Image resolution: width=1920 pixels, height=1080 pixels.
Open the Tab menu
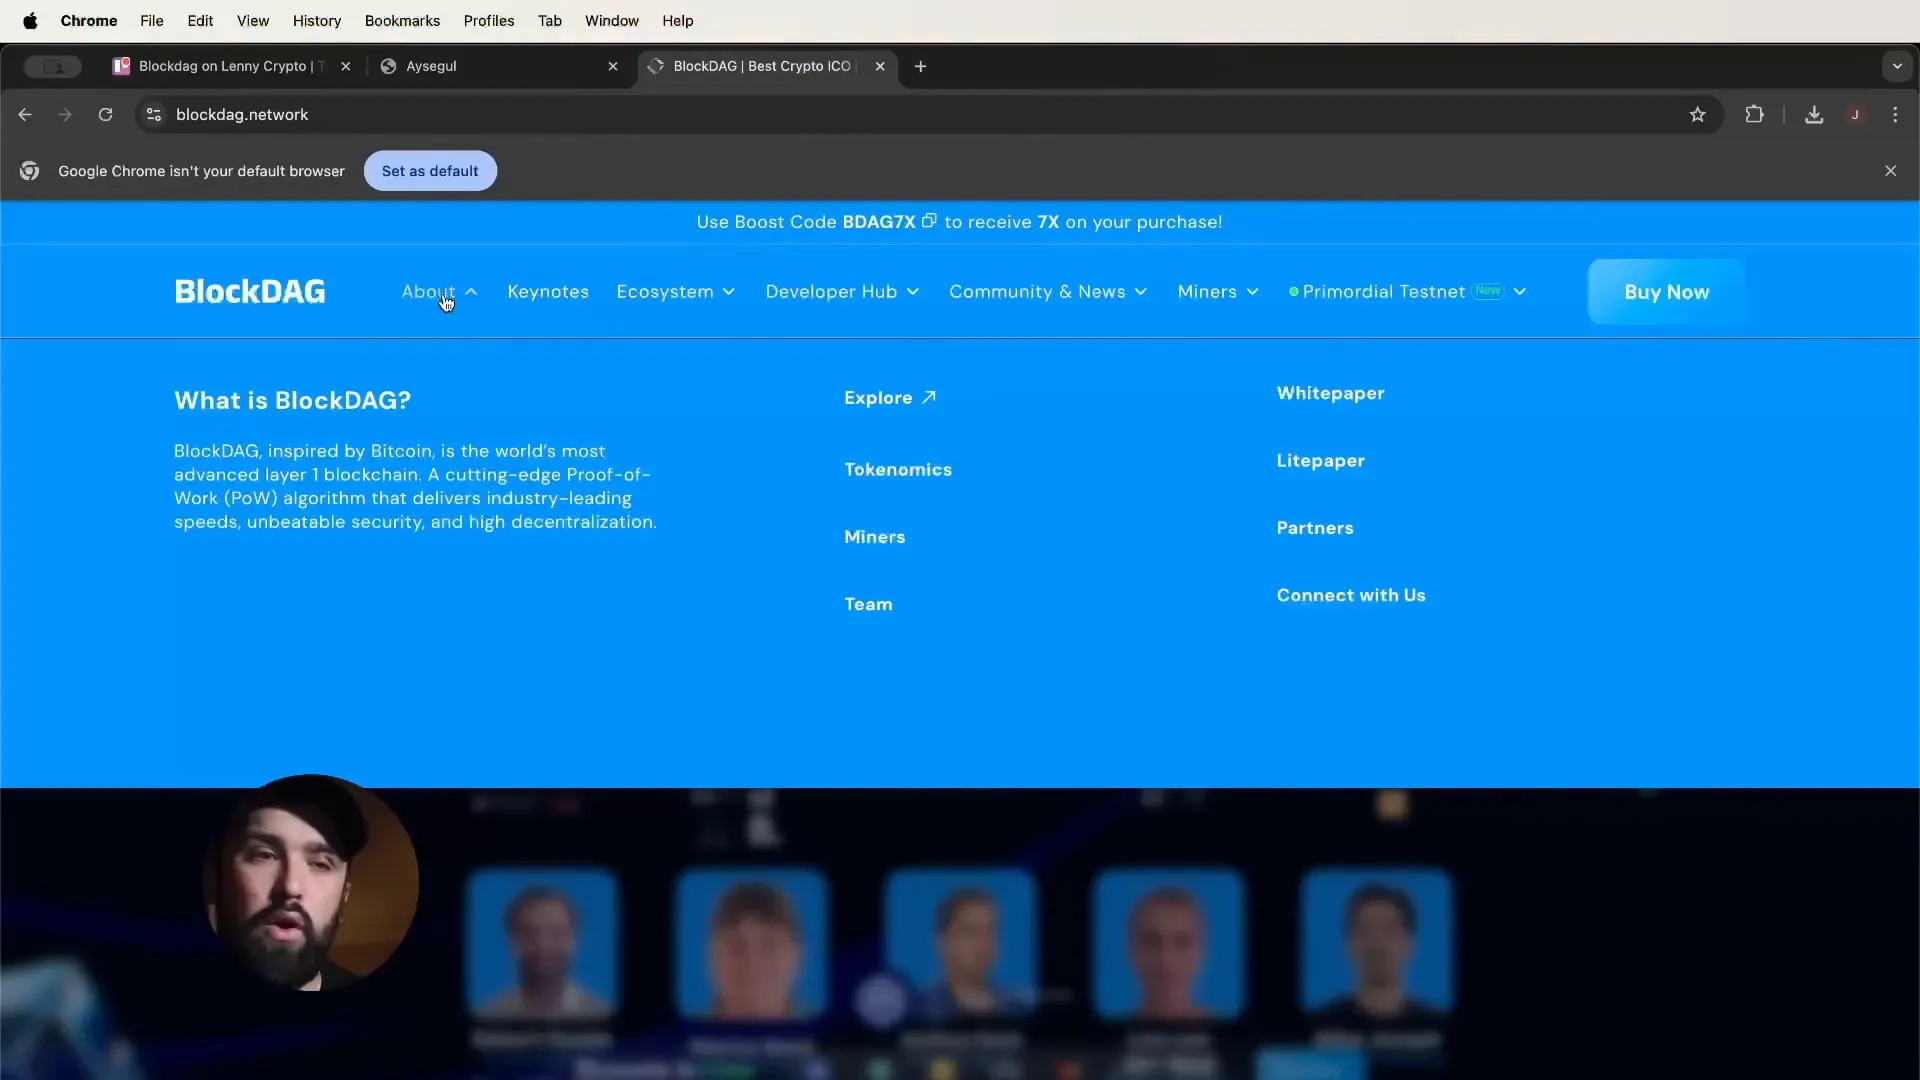[549, 21]
